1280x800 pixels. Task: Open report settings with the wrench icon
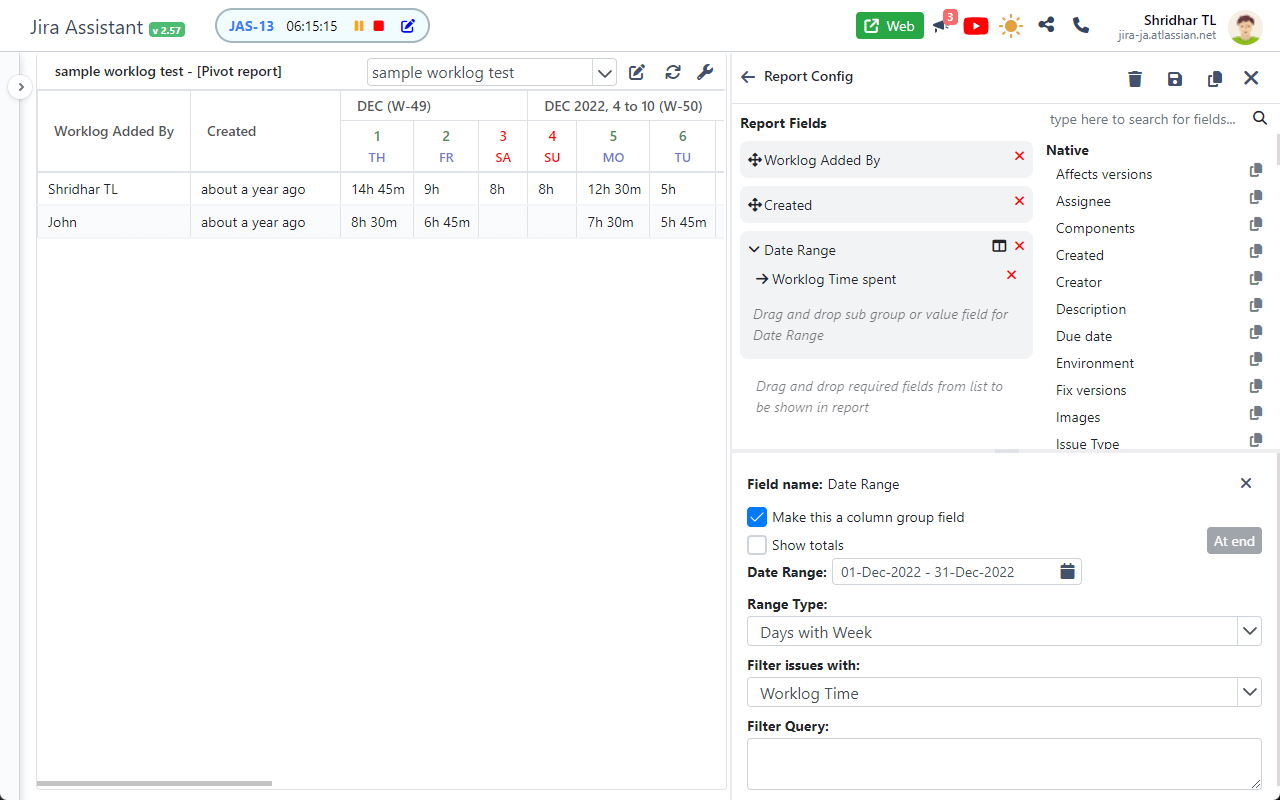(705, 72)
